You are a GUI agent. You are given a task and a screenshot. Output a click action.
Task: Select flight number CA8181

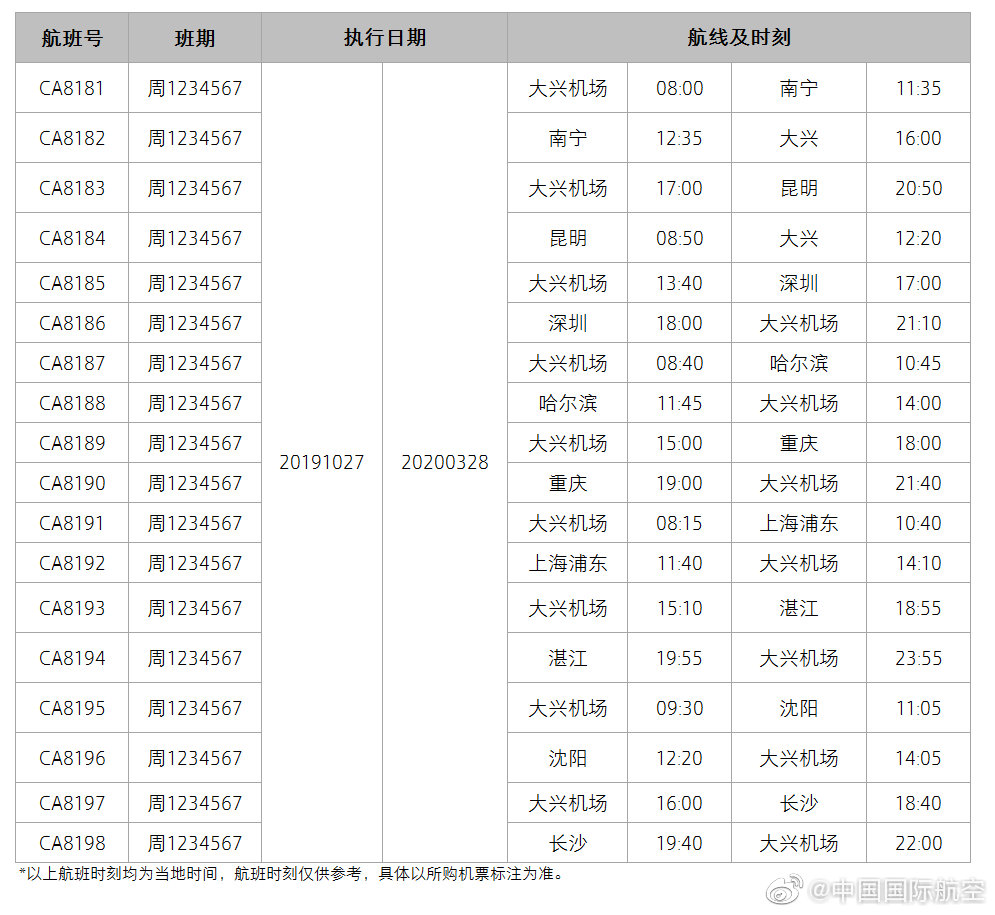[71, 88]
